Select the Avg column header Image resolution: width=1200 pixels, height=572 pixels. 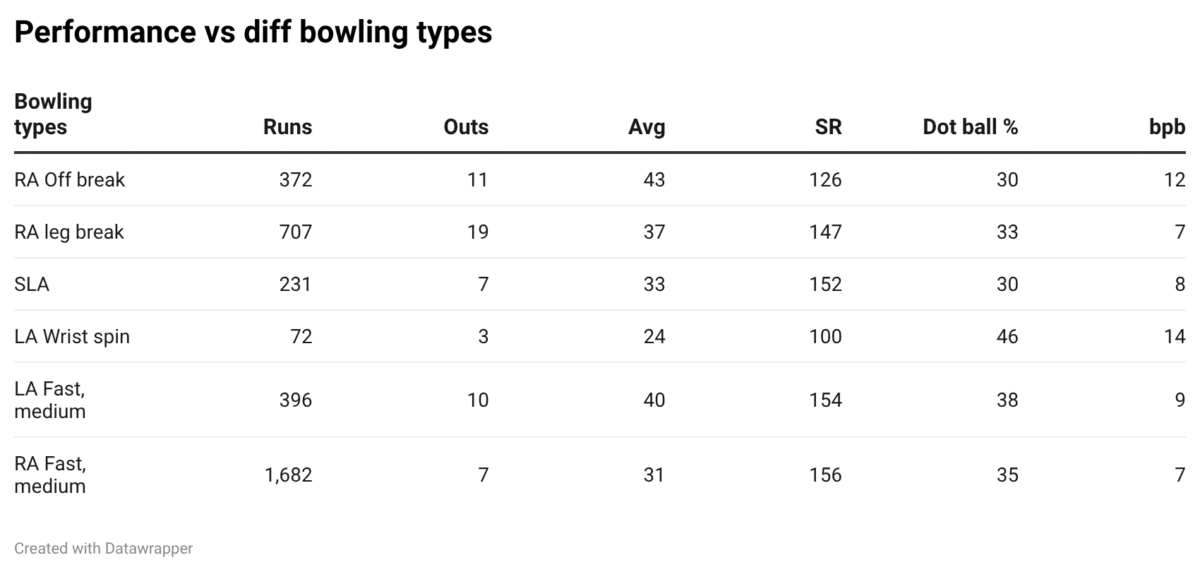click(646, 127)
